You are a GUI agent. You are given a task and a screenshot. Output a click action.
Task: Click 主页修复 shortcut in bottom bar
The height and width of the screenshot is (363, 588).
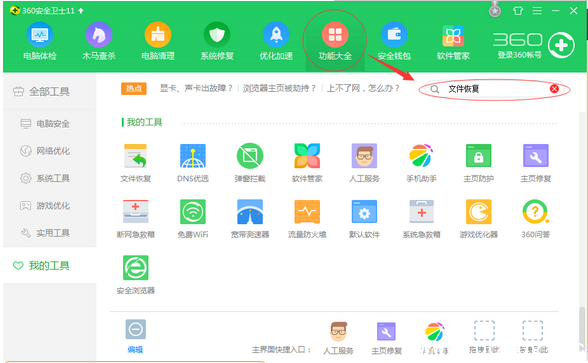click(x=386, y=338)
